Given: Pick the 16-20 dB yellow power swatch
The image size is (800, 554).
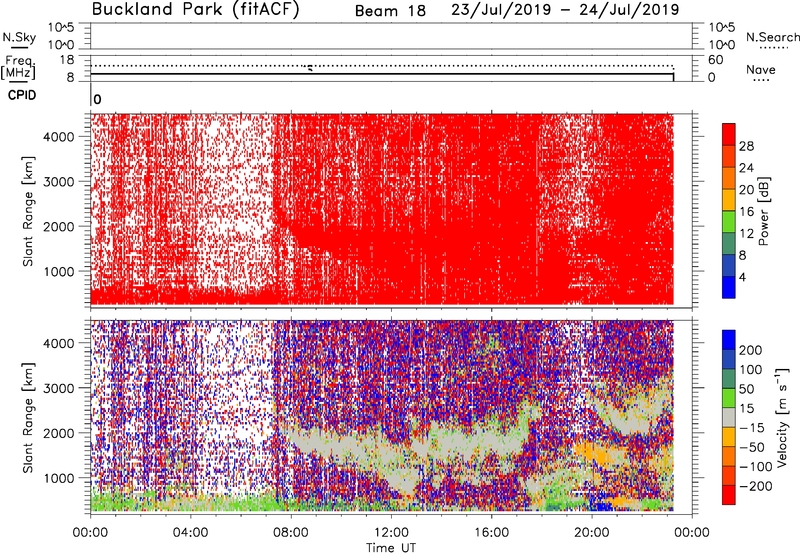Looking at the screenshot, I should pos(729,200).
